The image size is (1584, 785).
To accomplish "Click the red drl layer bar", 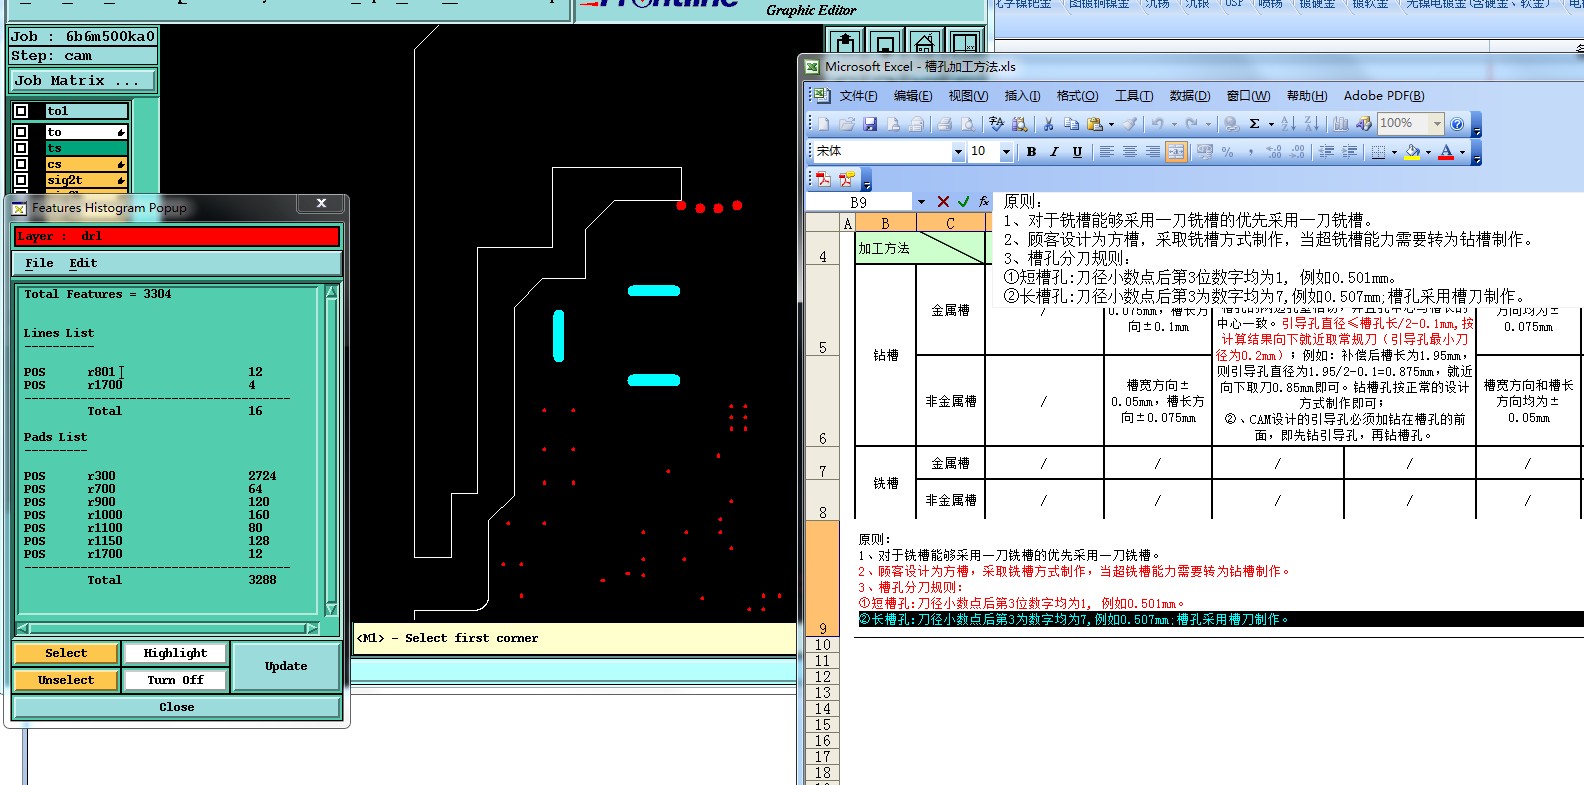I will point(177,236).
